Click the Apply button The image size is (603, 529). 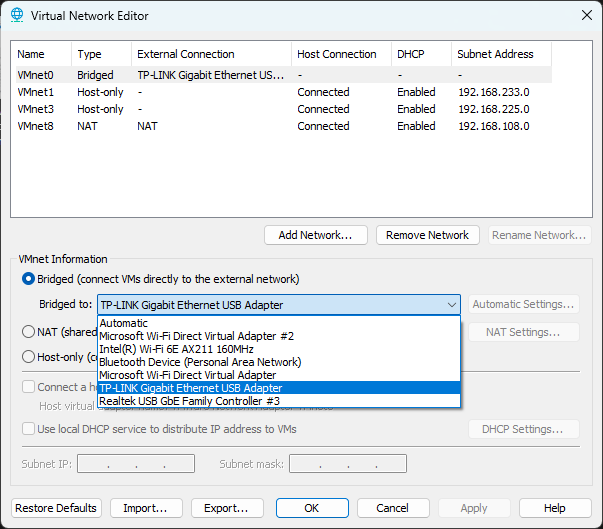click(474, 508)
